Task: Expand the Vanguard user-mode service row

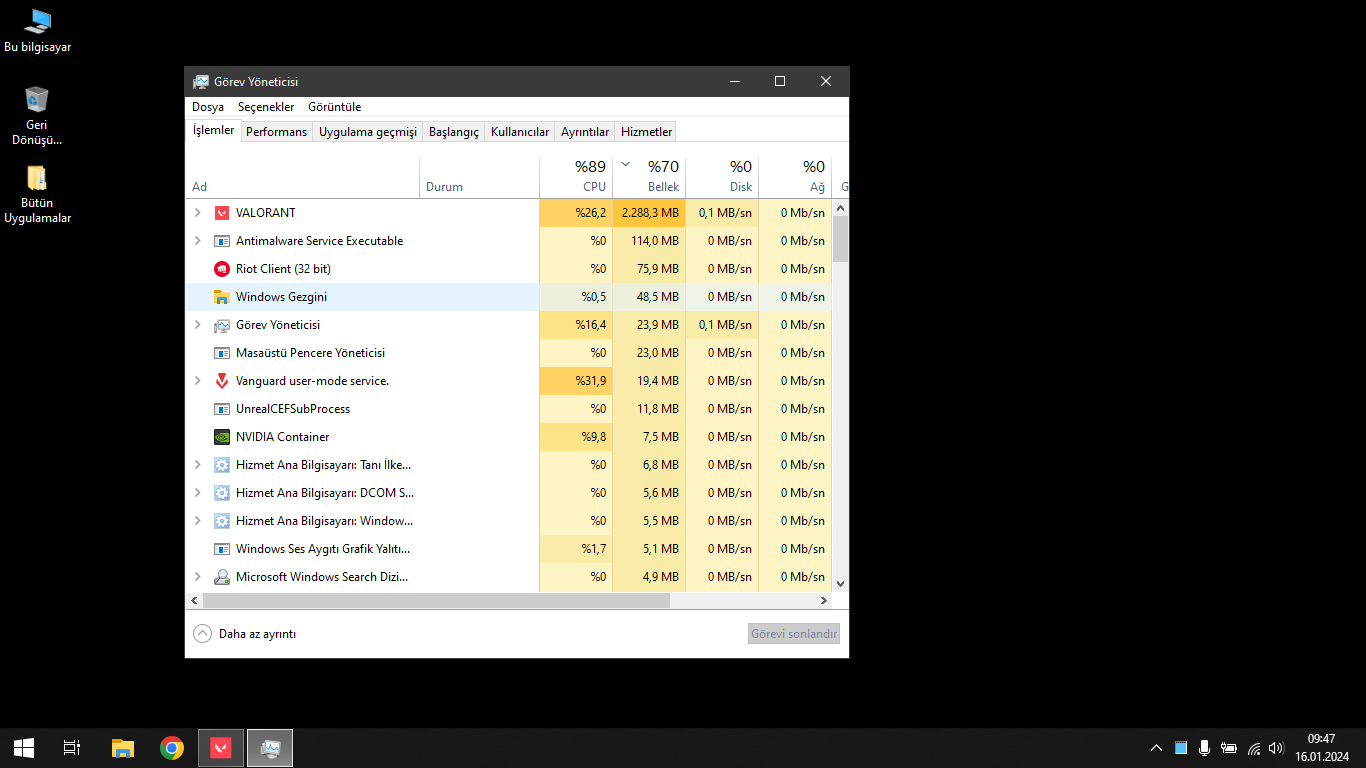Action: click(x=198, y=381)
